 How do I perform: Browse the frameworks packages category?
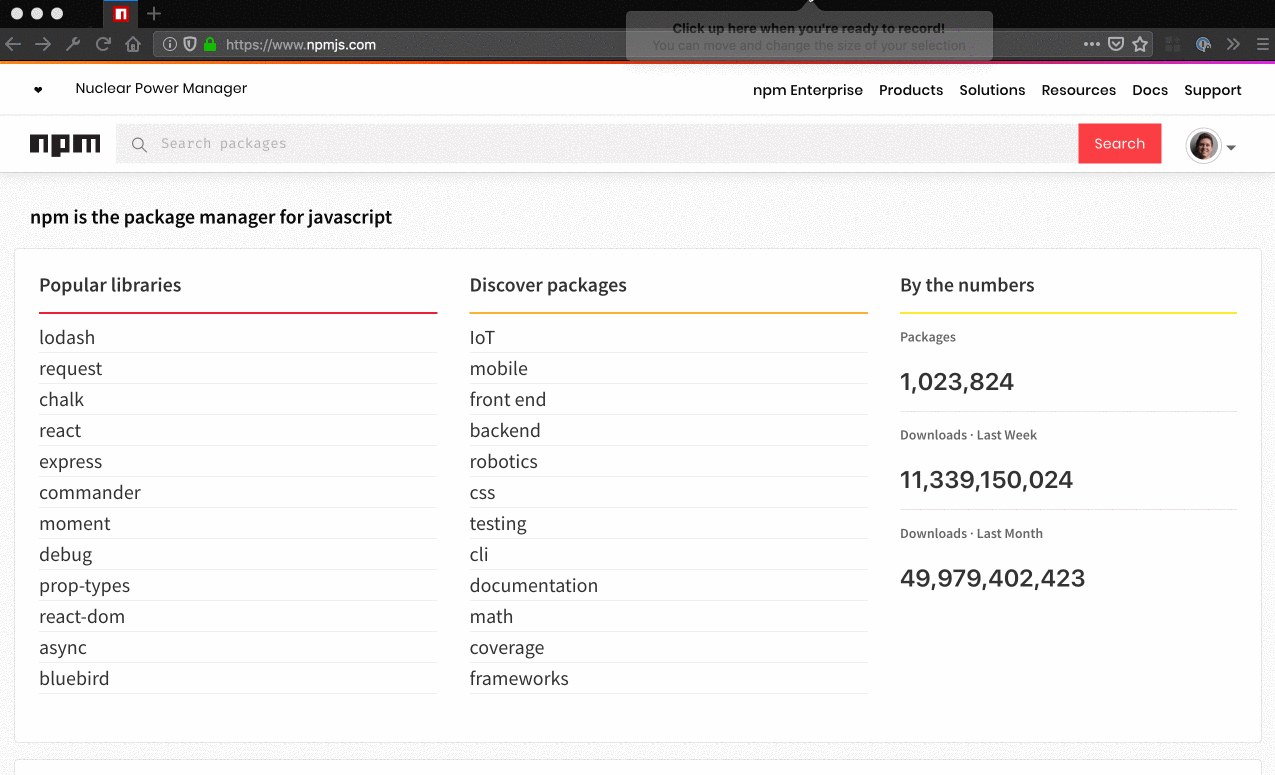tap(519, 679)
